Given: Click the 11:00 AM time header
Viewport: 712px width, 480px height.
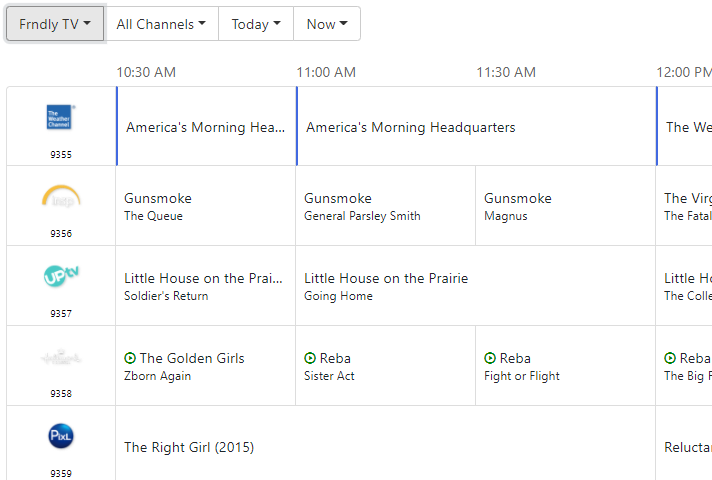Looking at the screenshot, I should 326,72.
